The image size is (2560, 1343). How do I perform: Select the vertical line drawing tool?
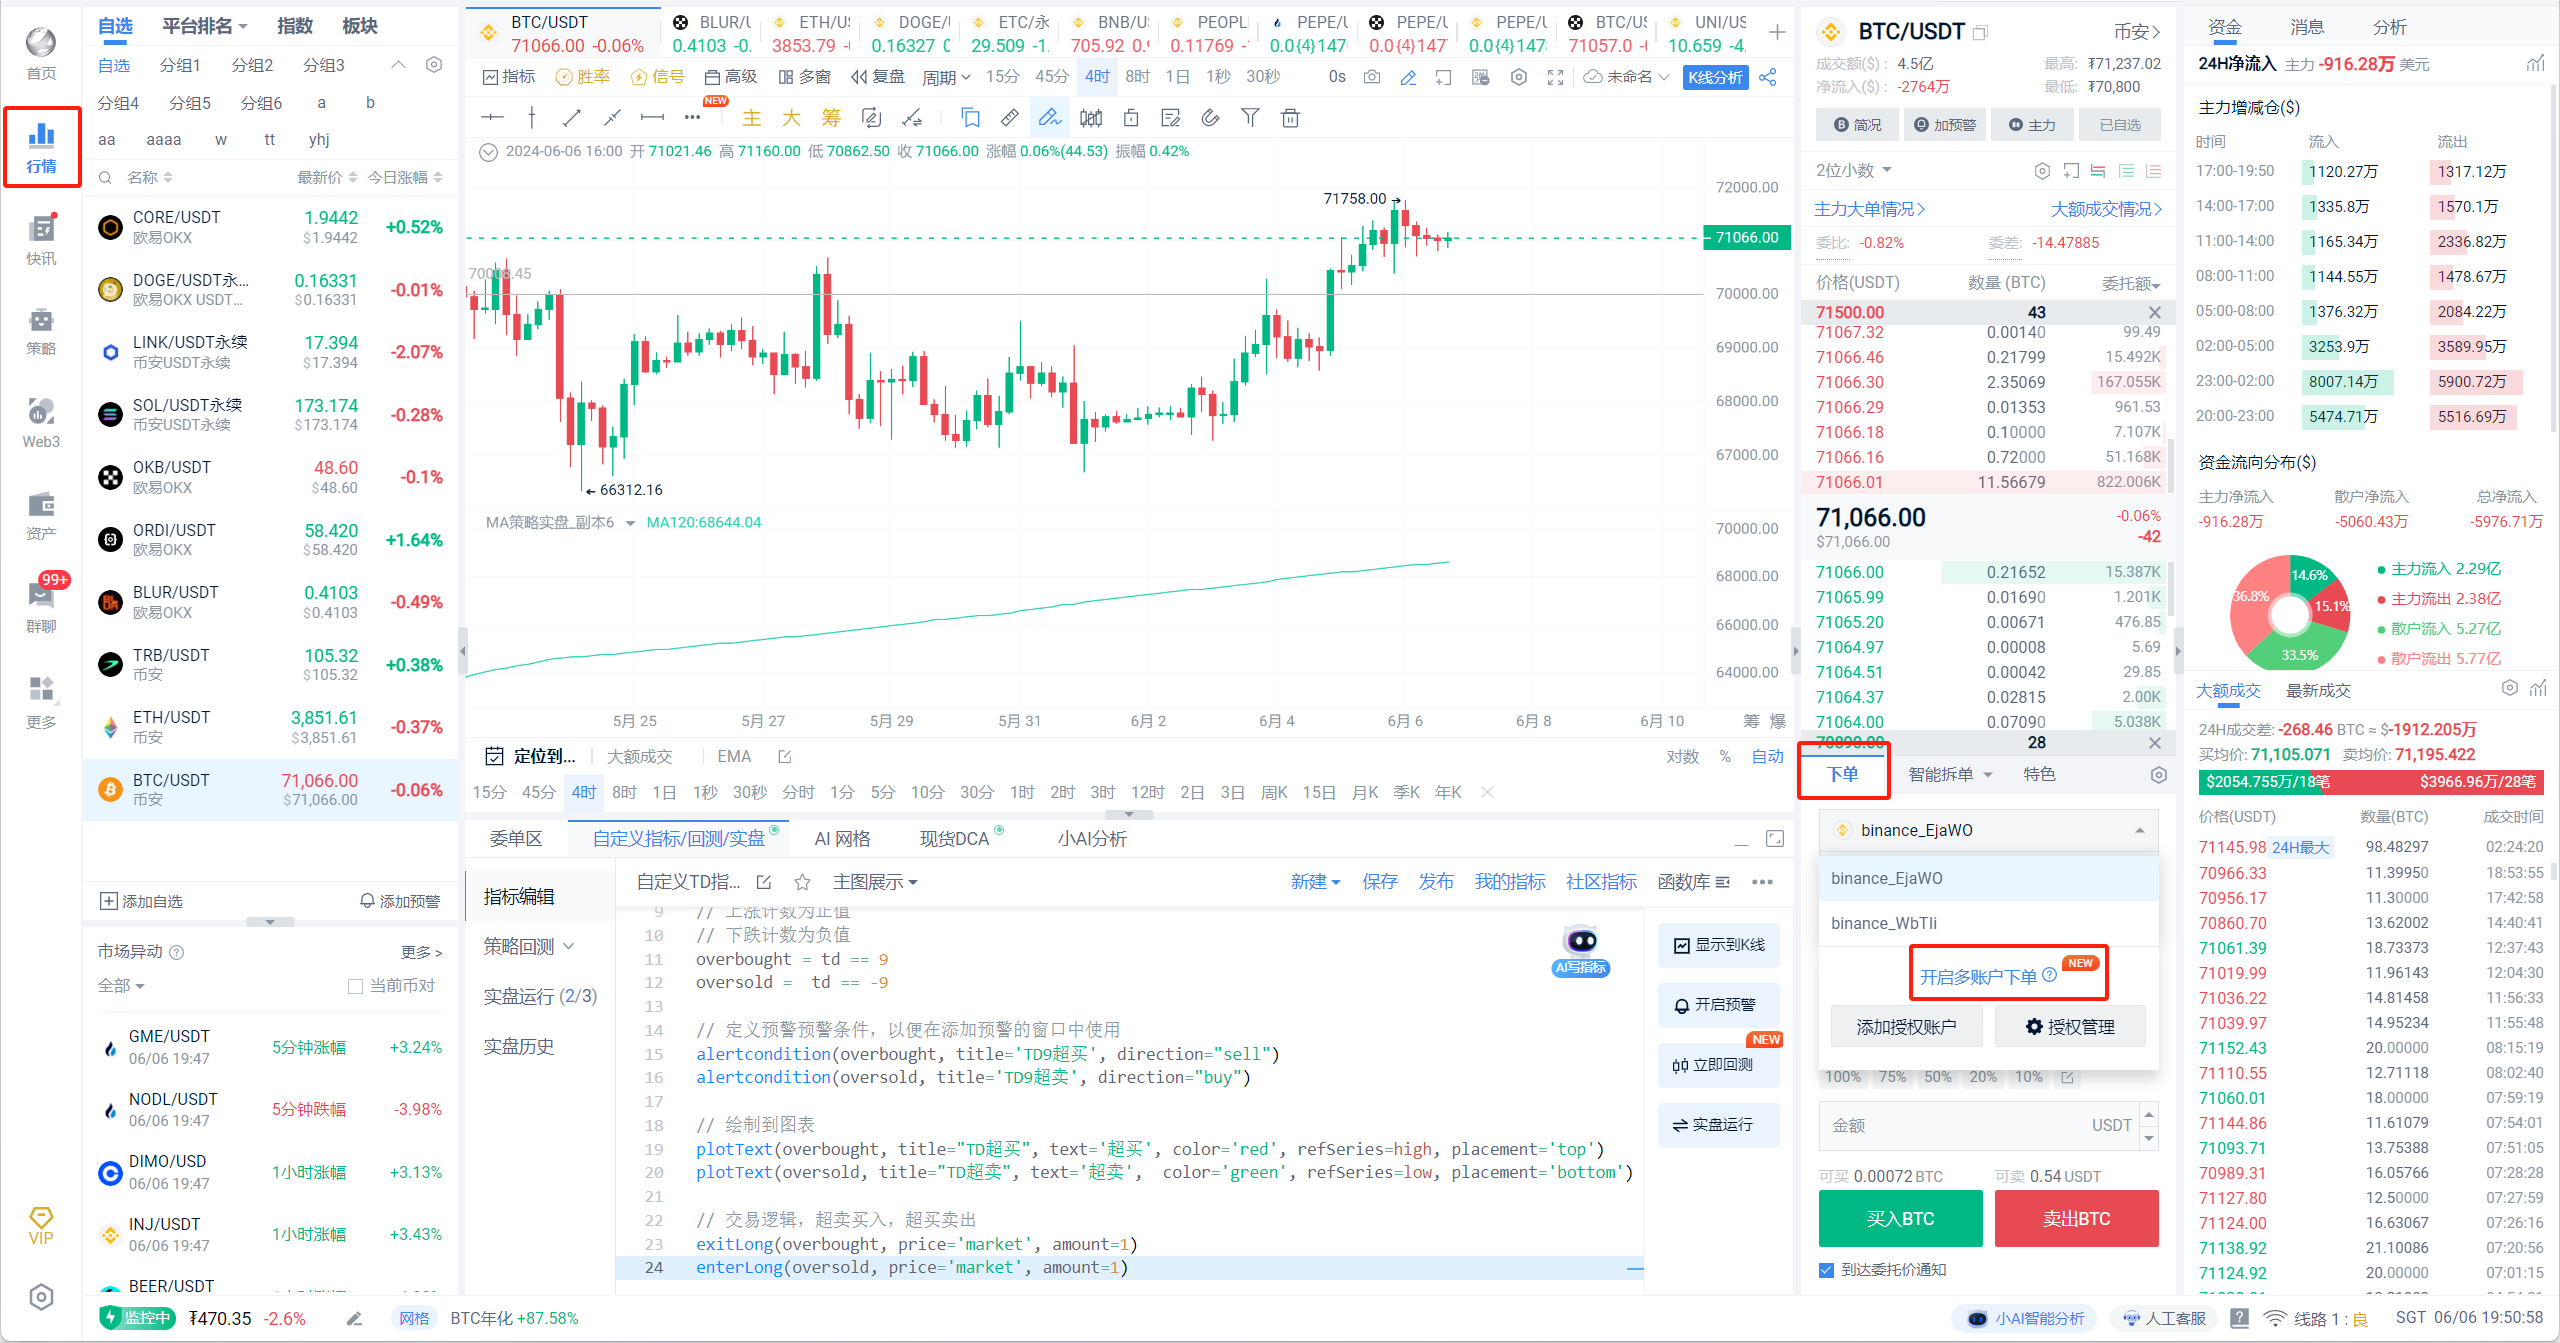pyautogui.click(x=532, y=118)
